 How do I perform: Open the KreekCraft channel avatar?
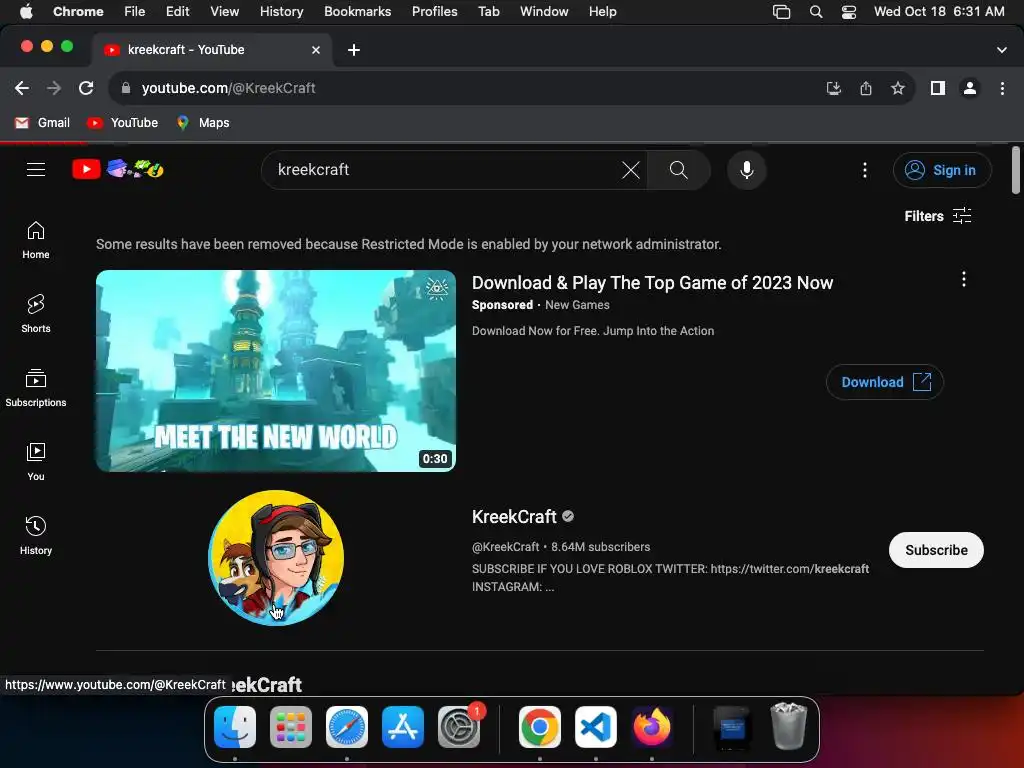point(276,558)
